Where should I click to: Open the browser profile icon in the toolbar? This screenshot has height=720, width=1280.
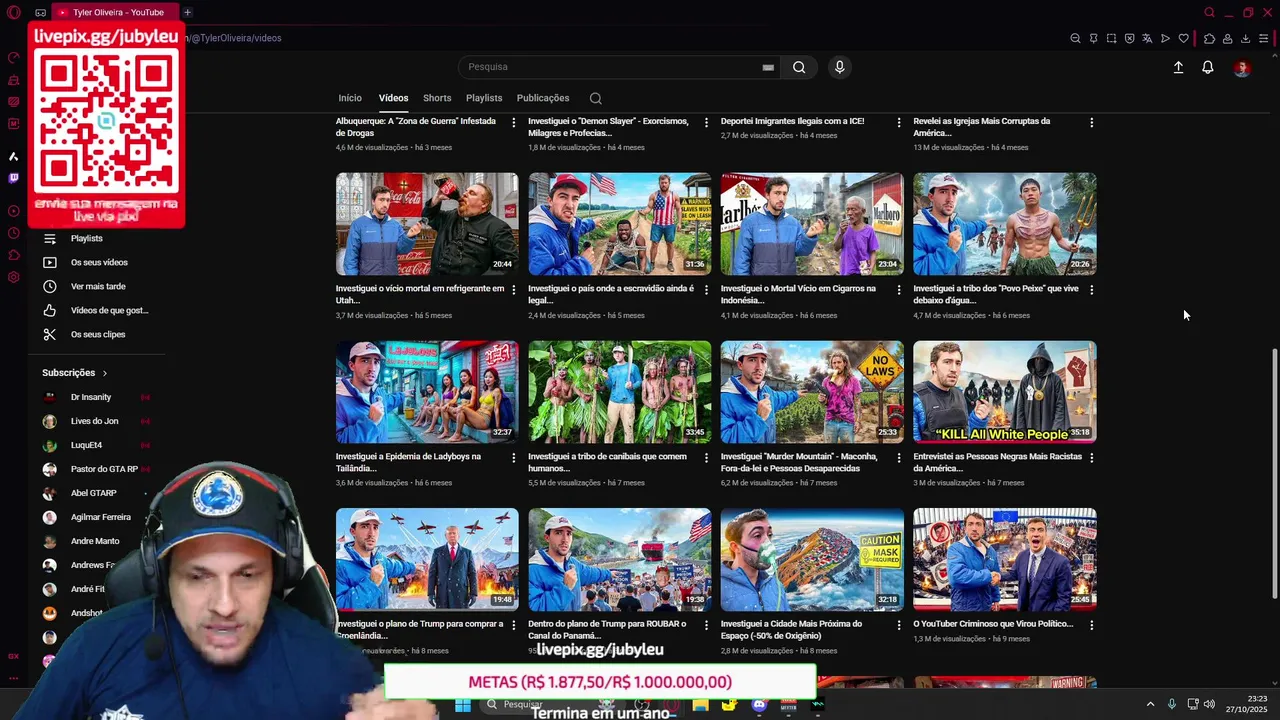[1227, 38]
